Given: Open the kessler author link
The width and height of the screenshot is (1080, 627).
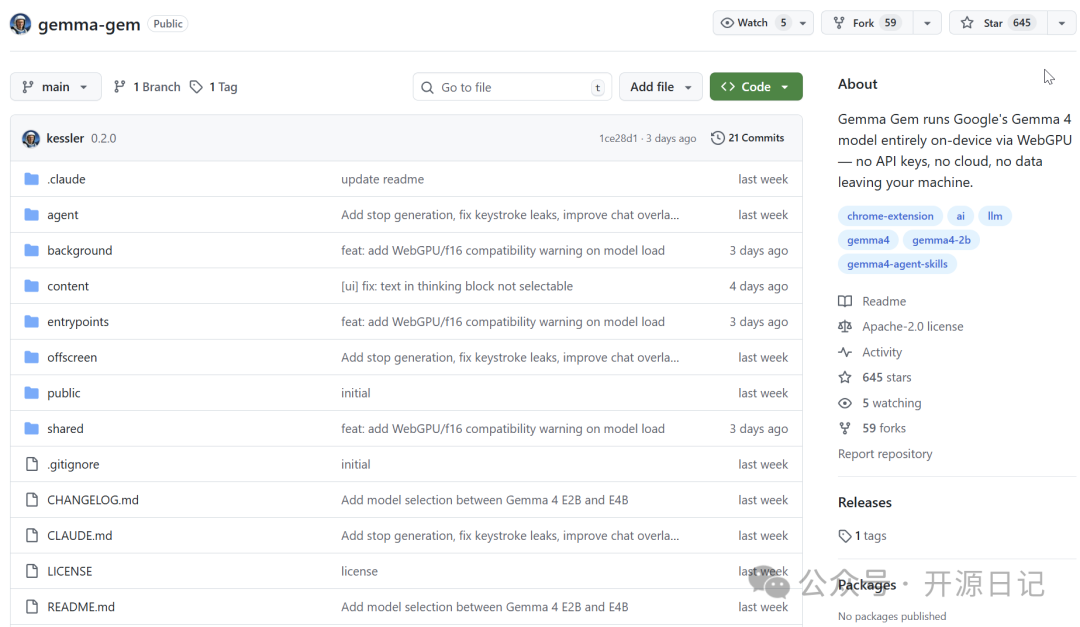Looking at the screenshot, I should click(65, 138).
